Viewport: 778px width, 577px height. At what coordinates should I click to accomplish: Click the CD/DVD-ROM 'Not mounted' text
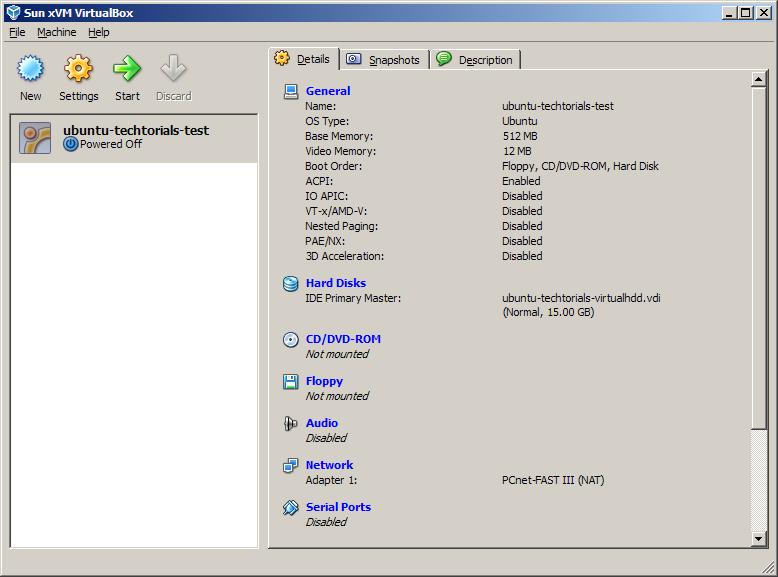(337, 354)
